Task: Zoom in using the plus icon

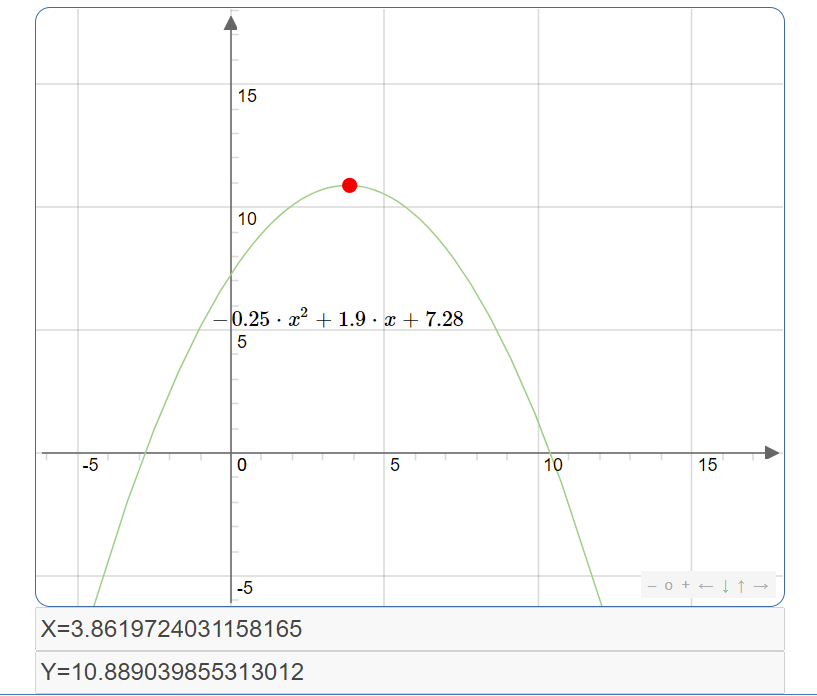Action: point(686,586)
